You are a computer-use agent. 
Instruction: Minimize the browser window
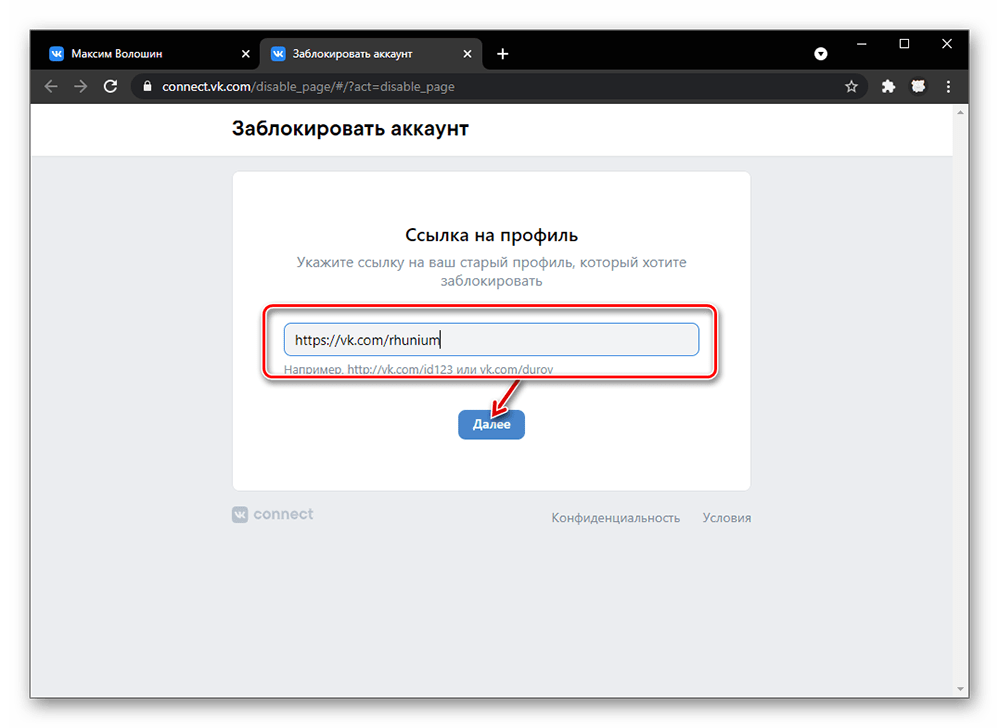pyautogui.click(x=861, y=44)
